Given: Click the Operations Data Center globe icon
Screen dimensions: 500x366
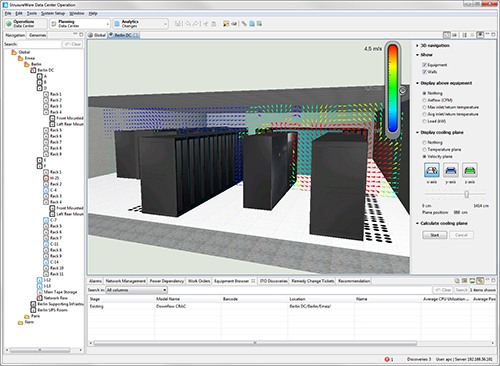Looking at the screenshot, I should 9,24.
